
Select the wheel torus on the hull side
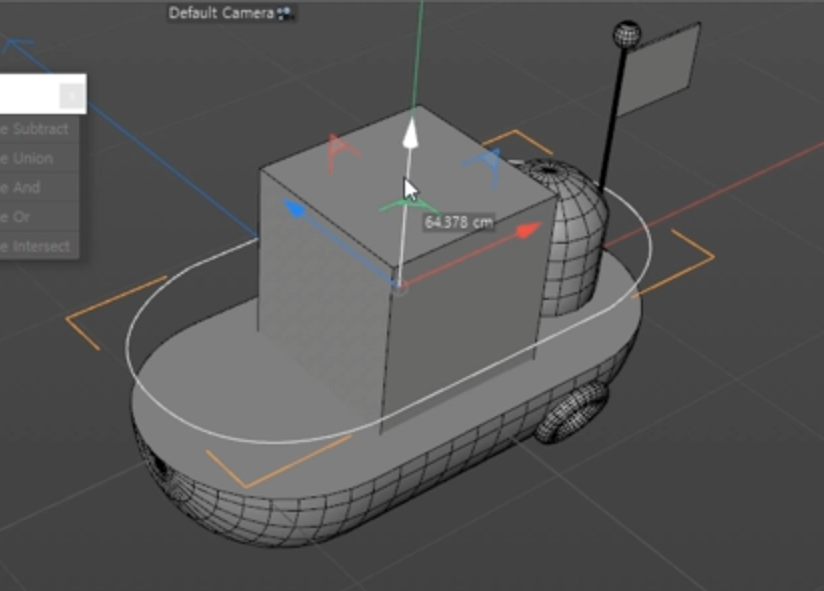click(572, 413)
